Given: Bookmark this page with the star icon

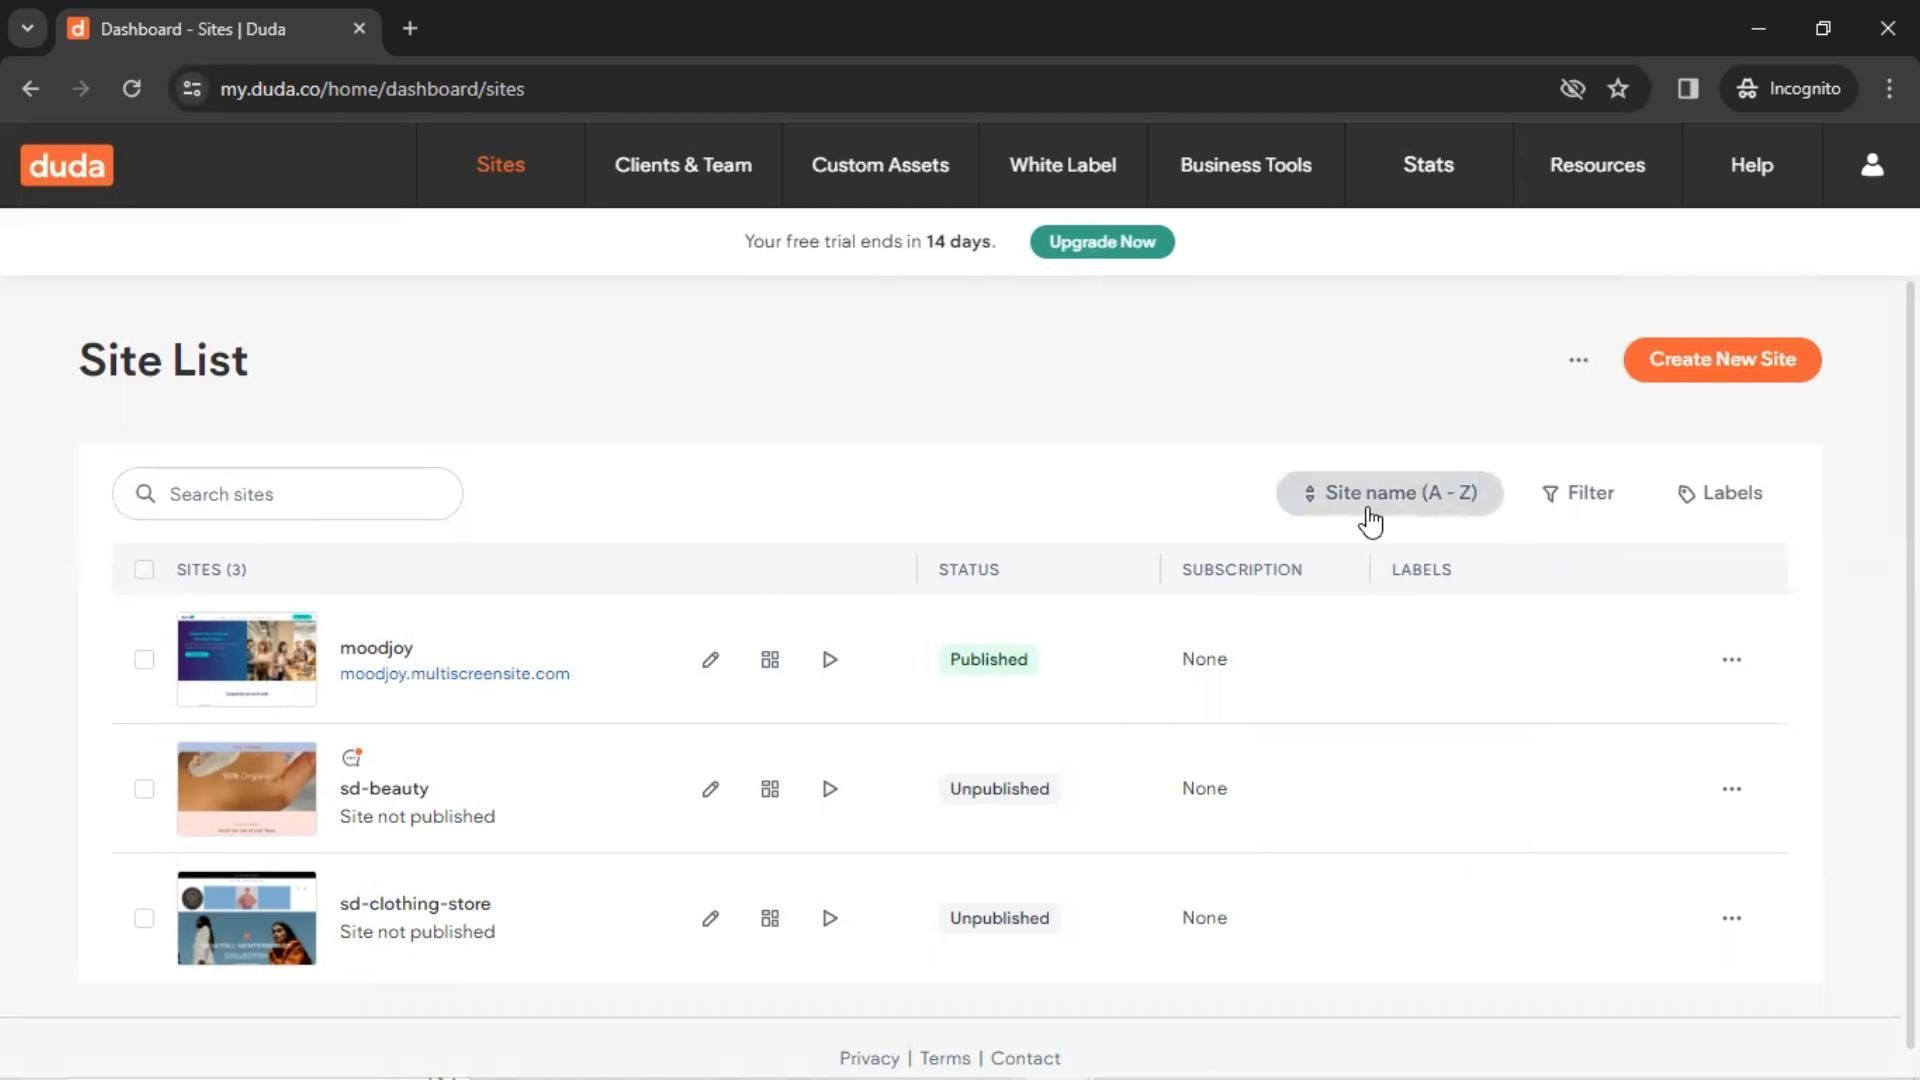Looking at the screenshot, I should click(1618, 89).
